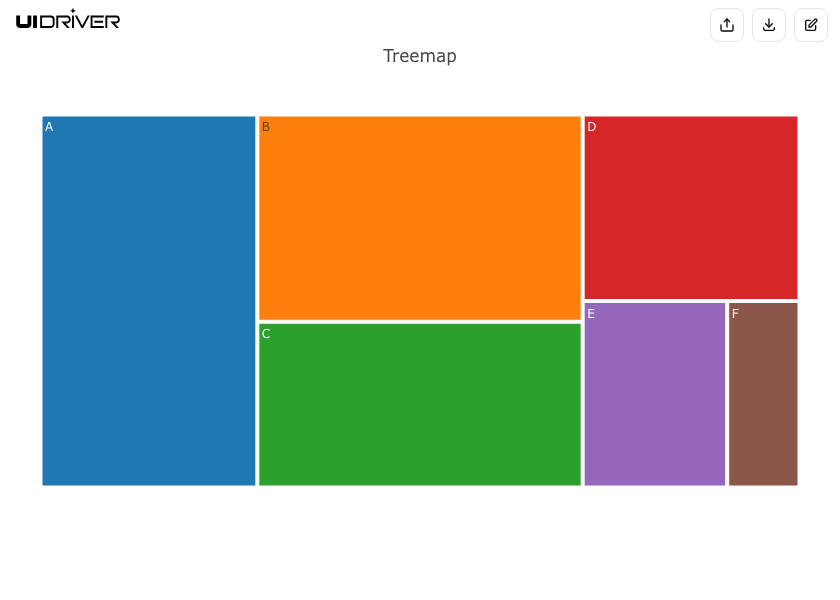Click the "F" label text

(x=735, y=314)
